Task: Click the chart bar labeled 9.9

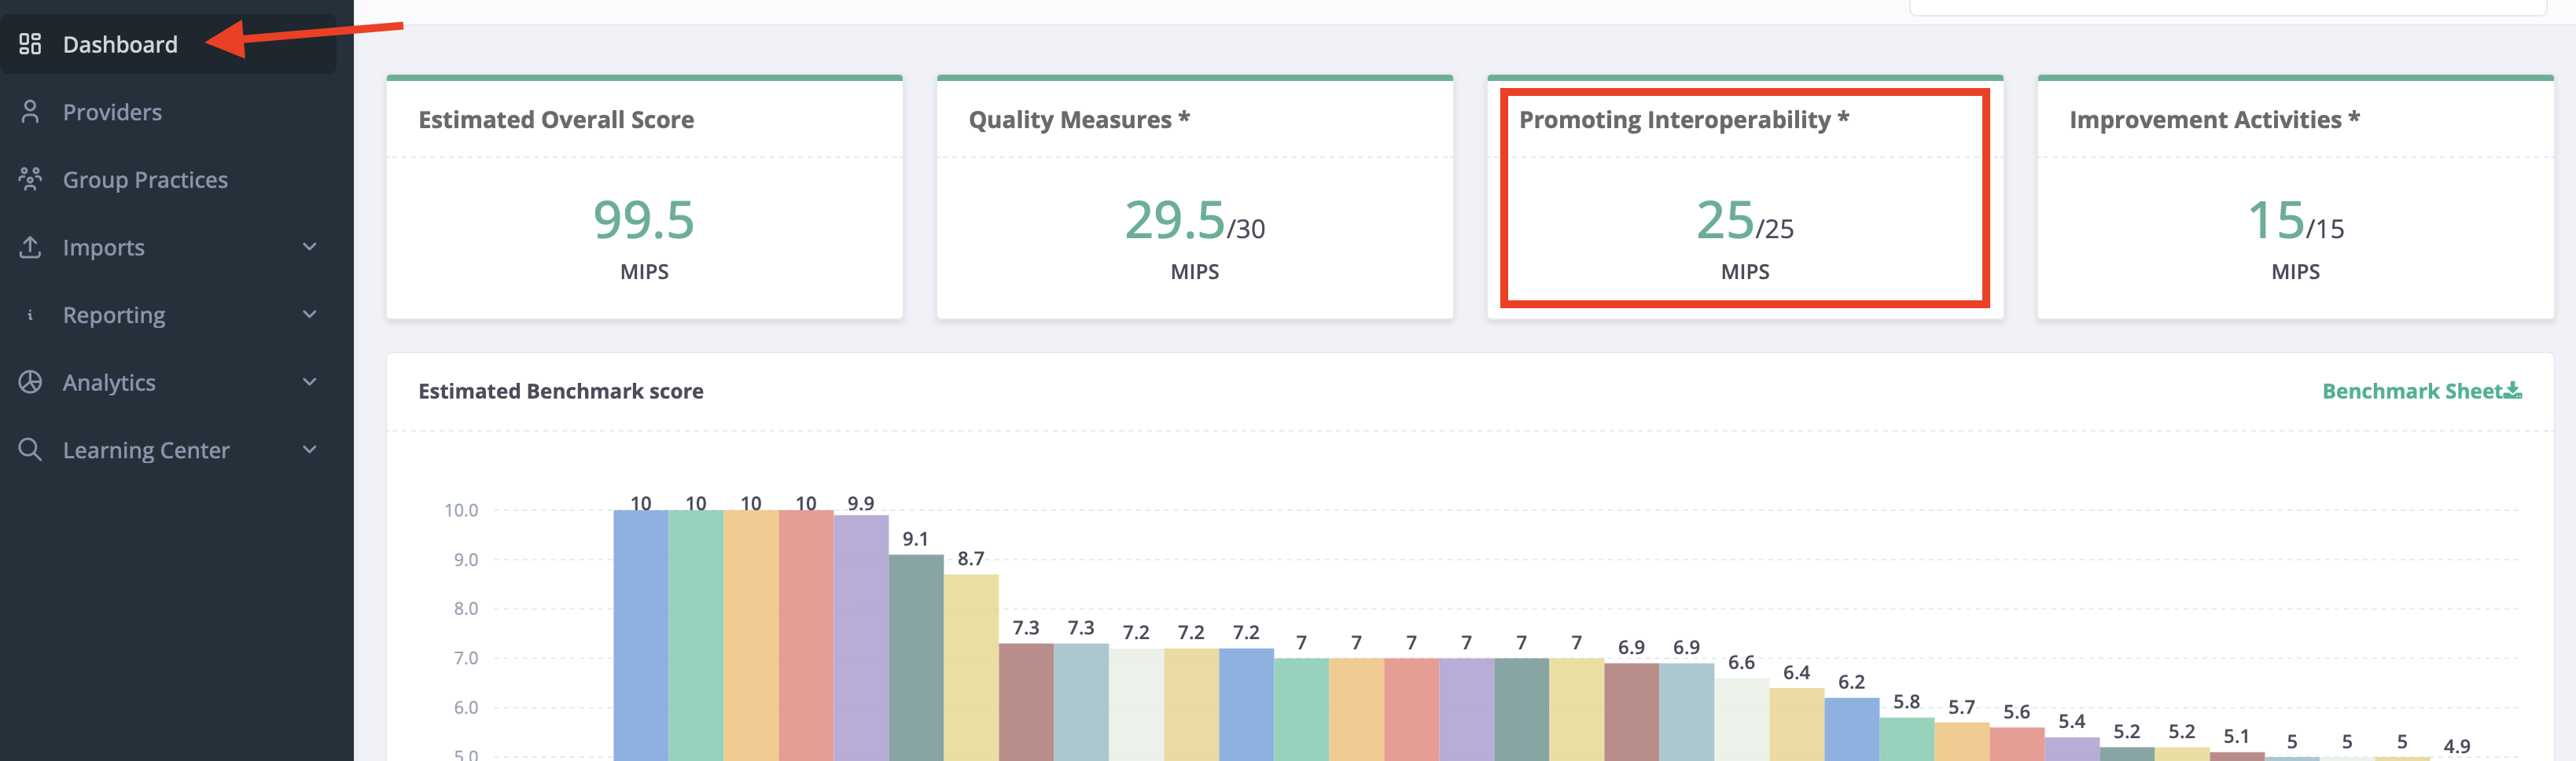Action: click(x=861, y=638)
